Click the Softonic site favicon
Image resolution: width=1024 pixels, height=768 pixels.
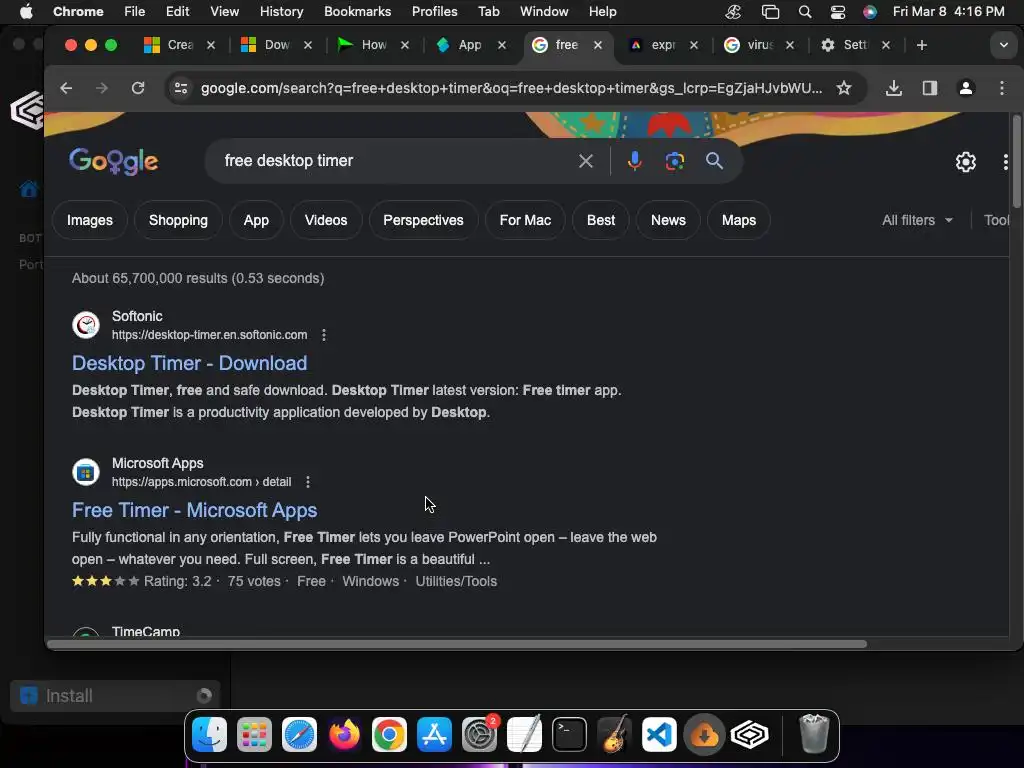pyautogui.click(x=86, y=325)
